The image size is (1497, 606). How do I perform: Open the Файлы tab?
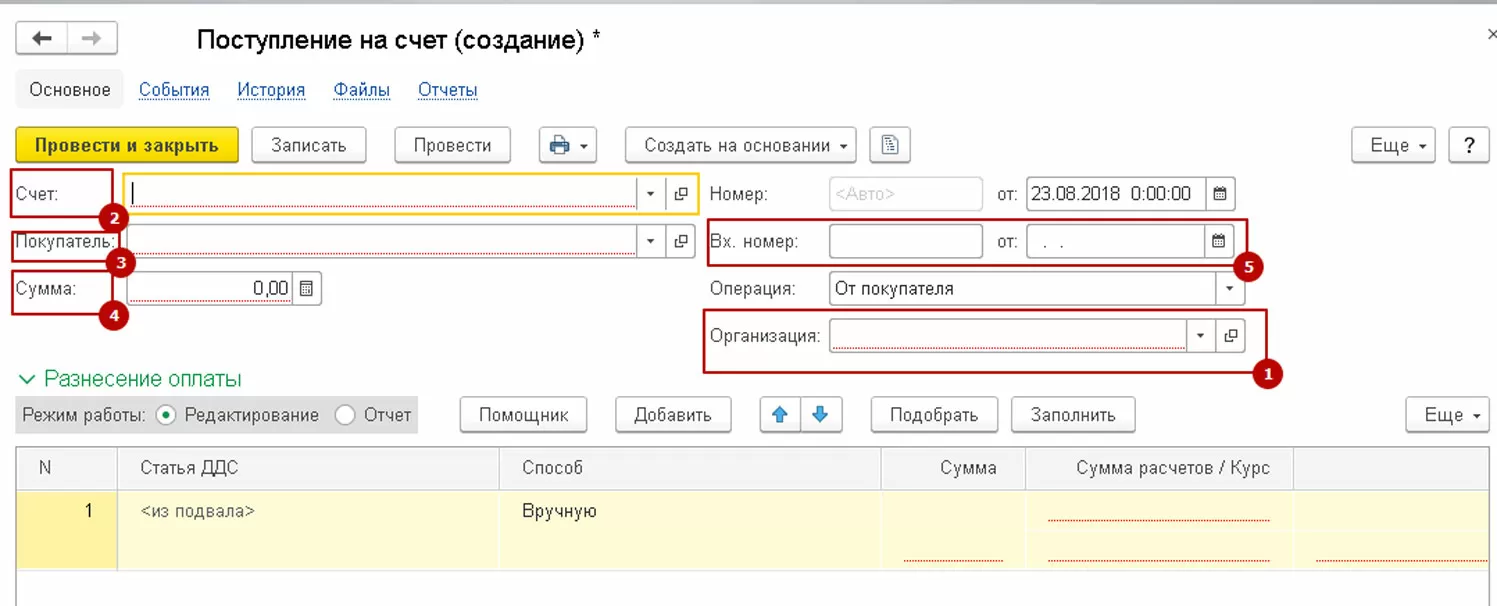(361, 90)
